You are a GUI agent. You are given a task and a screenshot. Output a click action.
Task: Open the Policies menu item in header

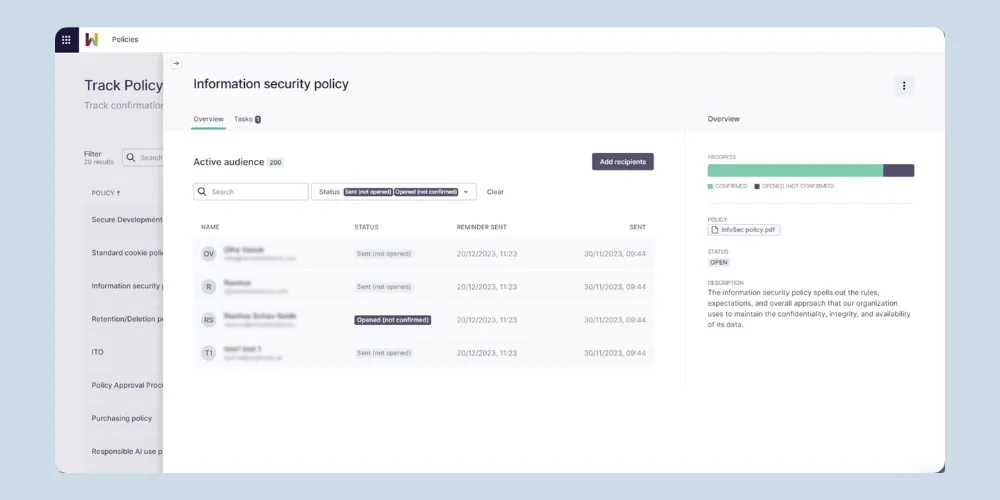[125, 40]
